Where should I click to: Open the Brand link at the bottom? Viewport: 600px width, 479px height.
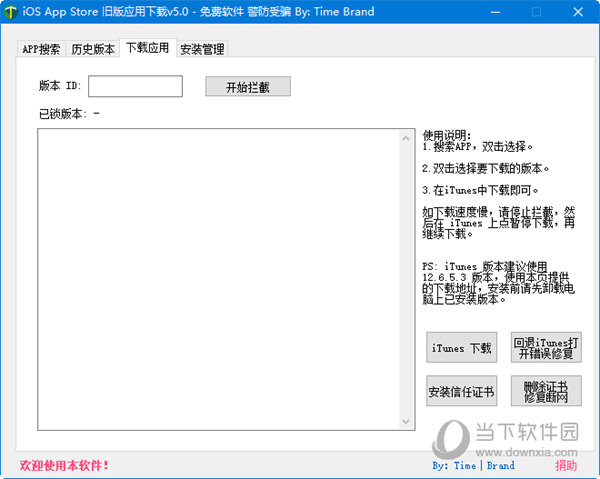coord(501,466)
